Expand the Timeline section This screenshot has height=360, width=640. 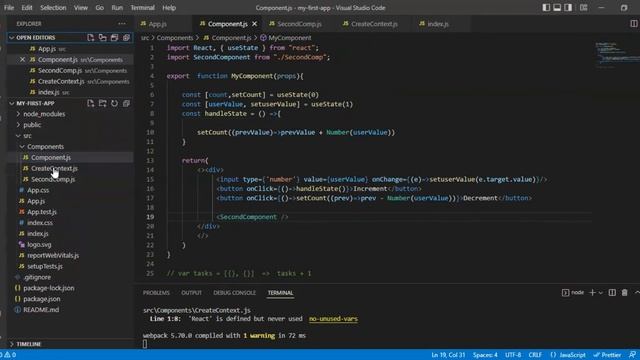coord(29,344)
